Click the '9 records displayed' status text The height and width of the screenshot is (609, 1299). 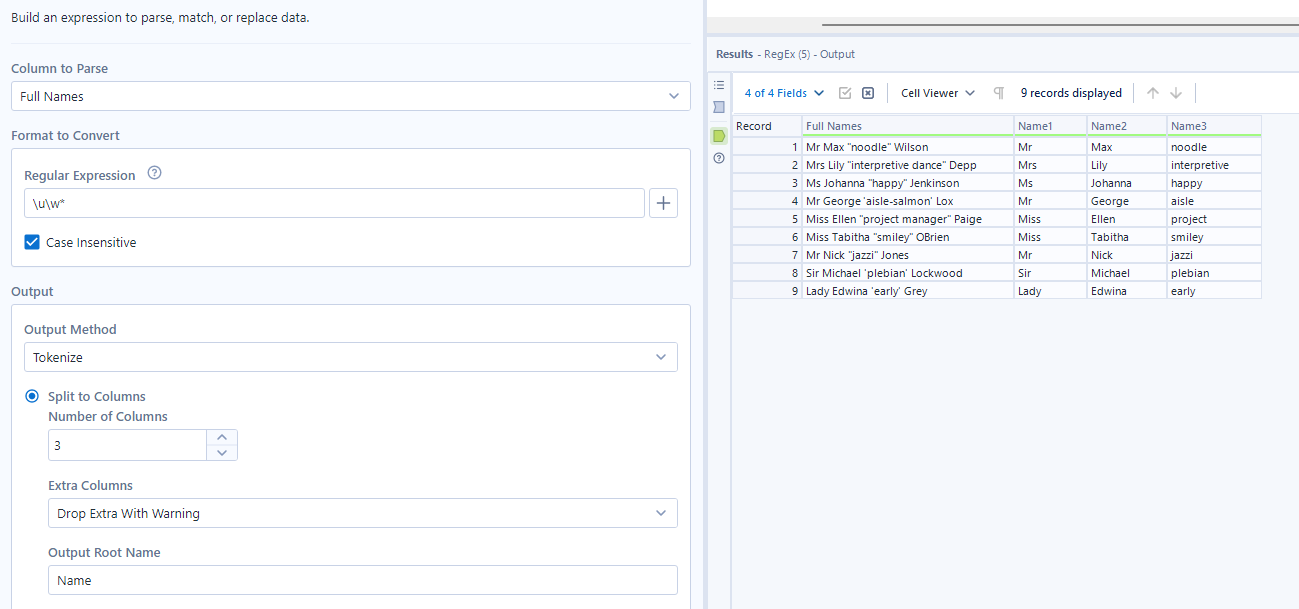[1071, 93]
